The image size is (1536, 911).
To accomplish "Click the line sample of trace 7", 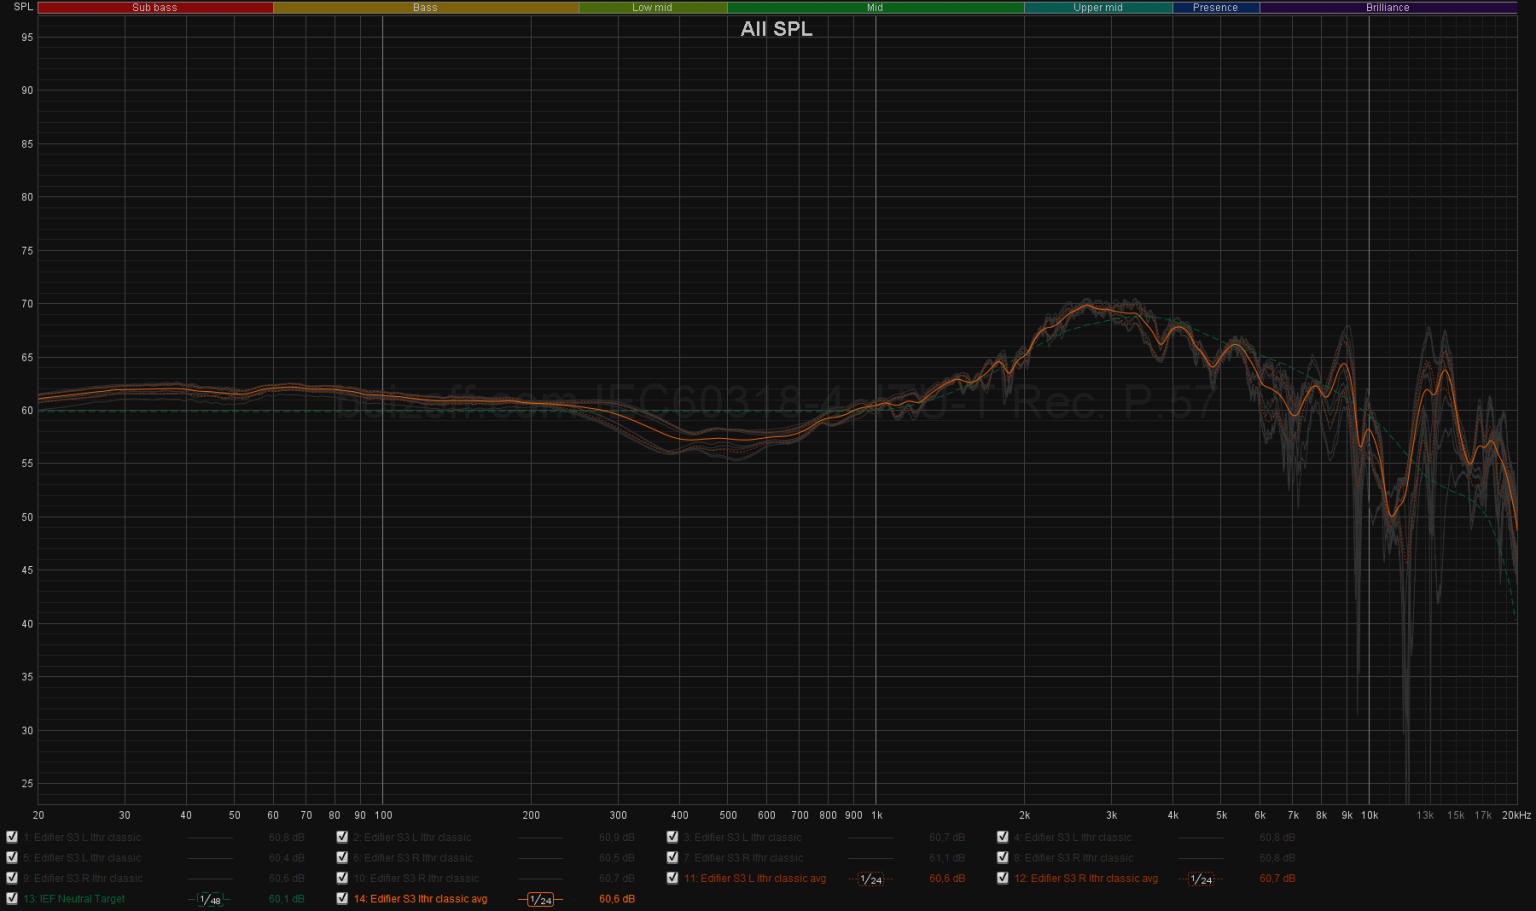I will click(x=871, y=858).
